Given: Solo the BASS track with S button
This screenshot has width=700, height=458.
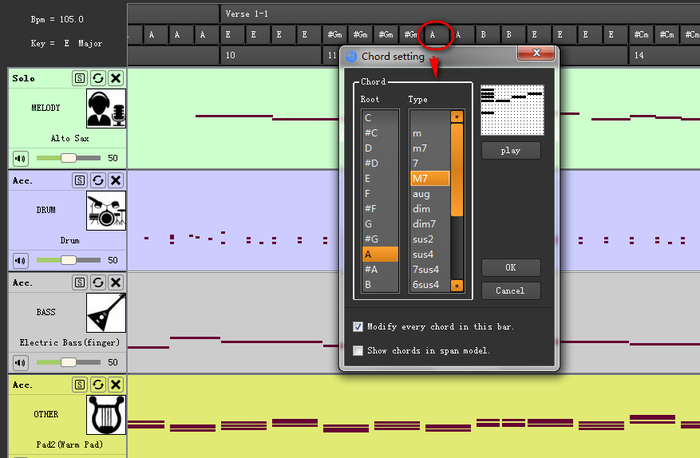Looking at the screenshot, I should 79,283.
